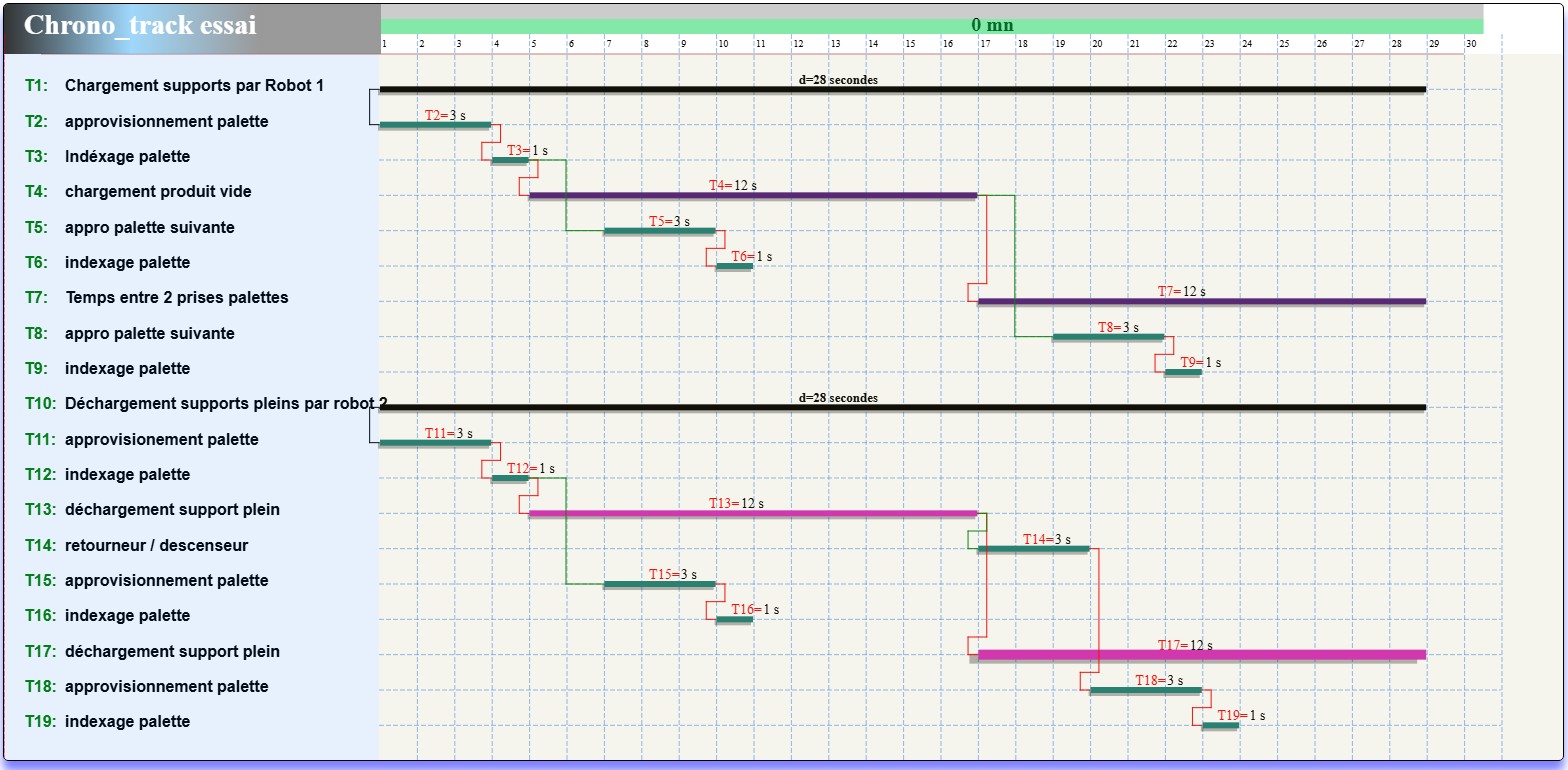Click second 17 on the time ruler
The image size is (1568, 770).
click(985, 44)
